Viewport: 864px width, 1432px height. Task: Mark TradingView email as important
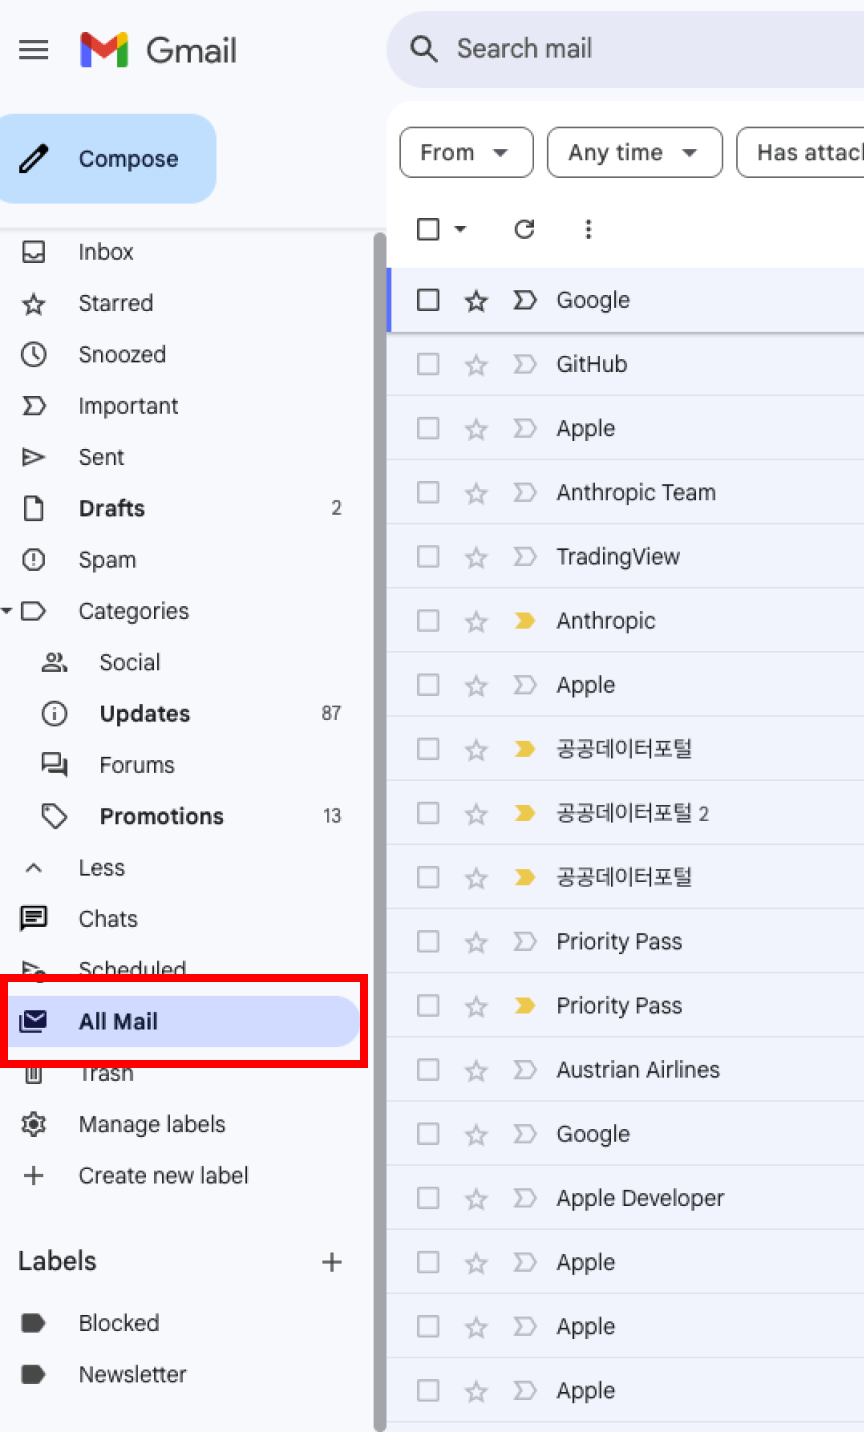coord(524,557)
